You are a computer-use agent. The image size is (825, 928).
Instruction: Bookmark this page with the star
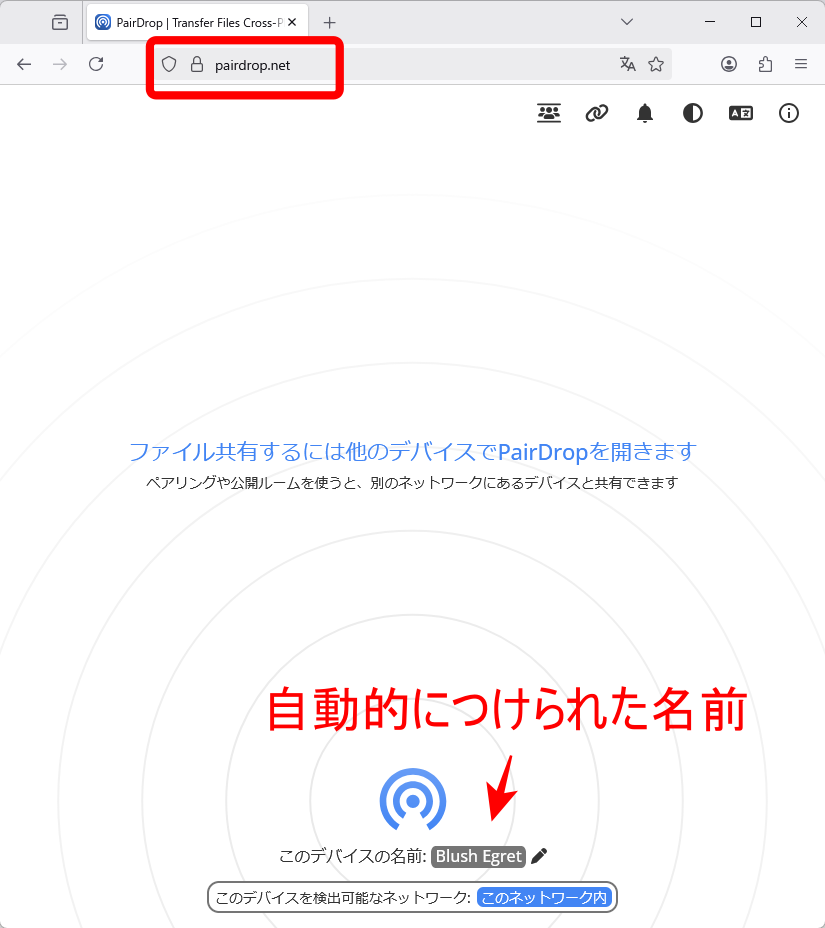point(656,64)
